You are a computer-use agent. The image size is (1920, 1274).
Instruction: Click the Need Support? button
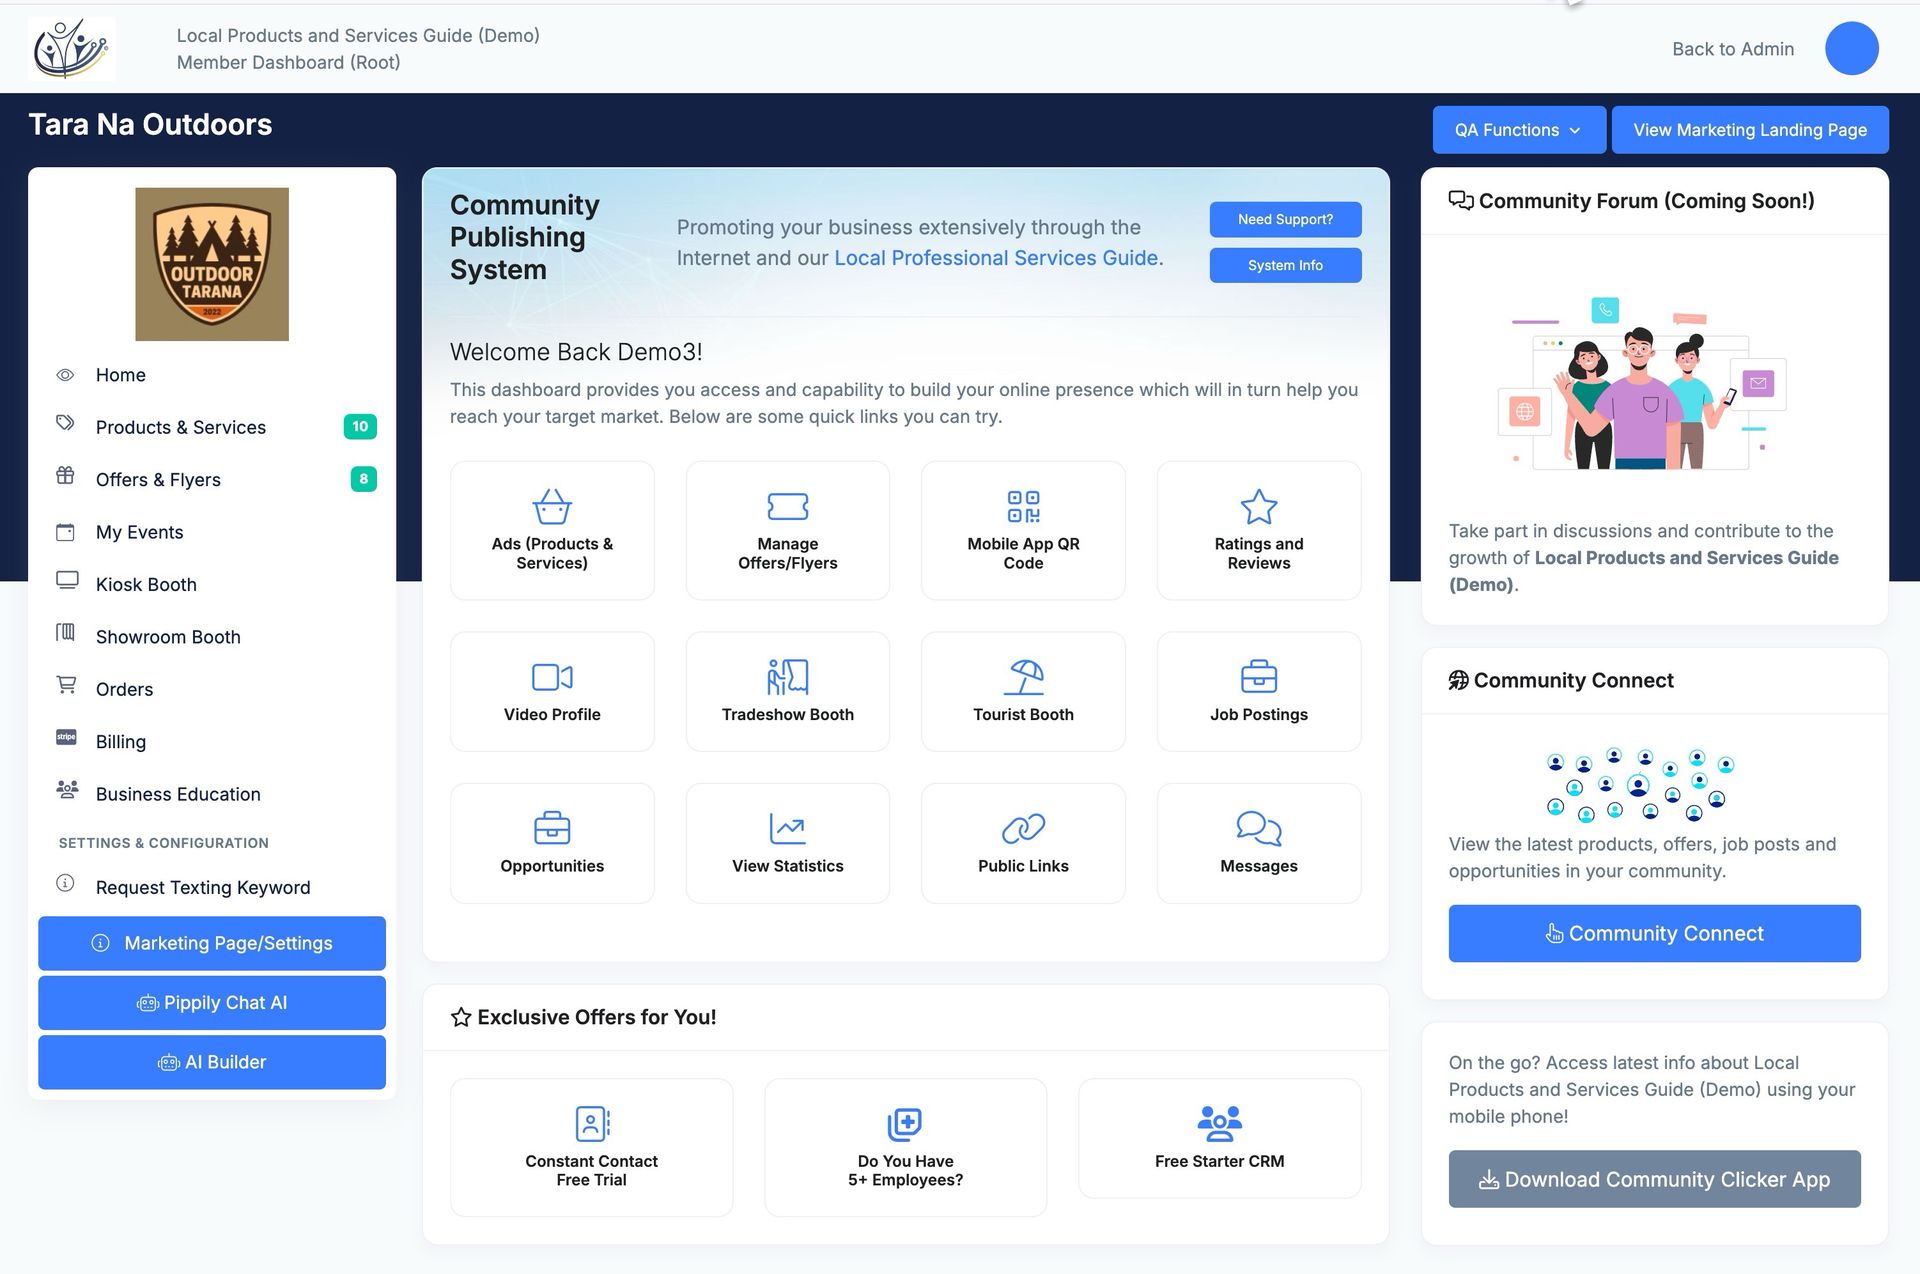pyautogui.click(x=1285, y=219)
